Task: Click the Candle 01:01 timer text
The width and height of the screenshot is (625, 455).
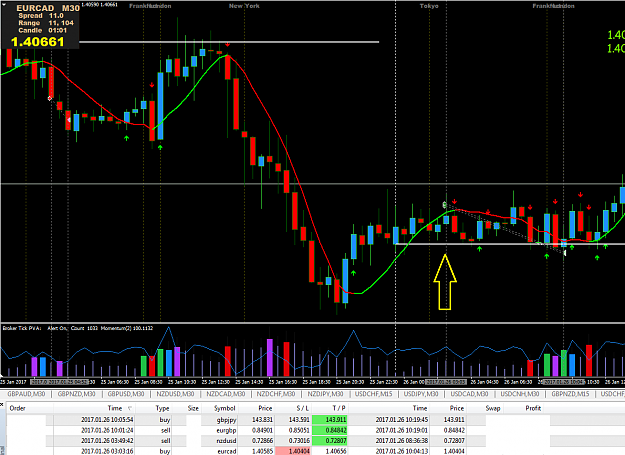Action: click(x=43, y=30)
